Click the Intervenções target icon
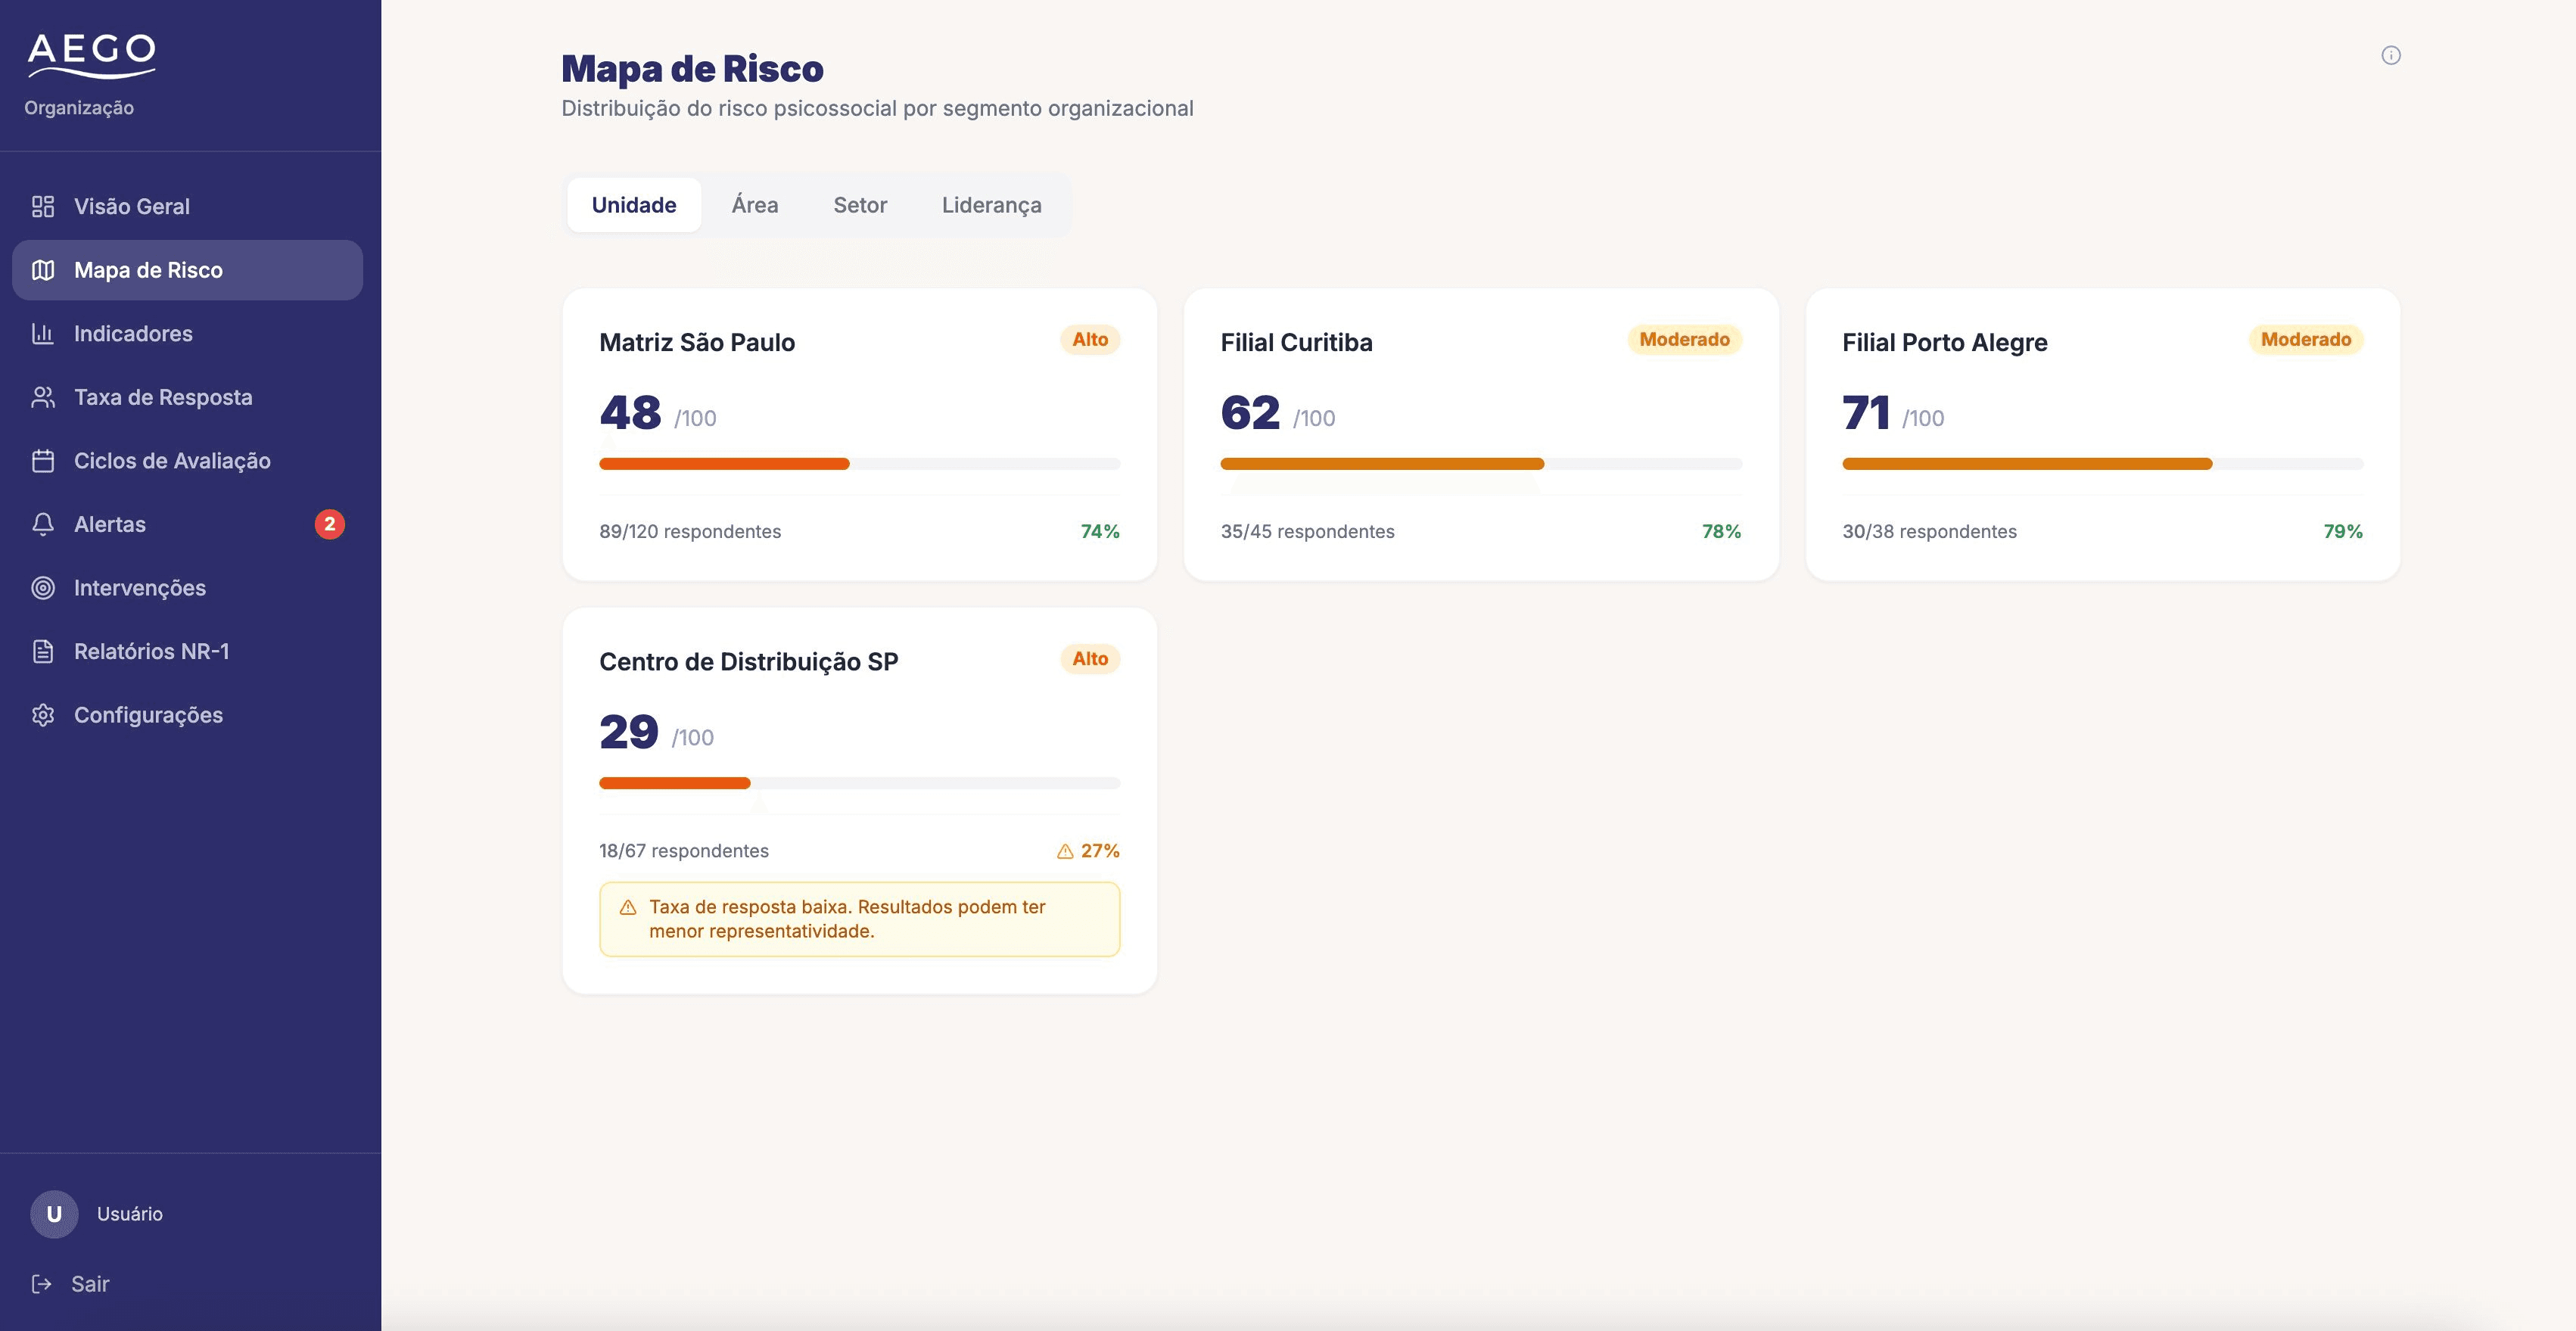This screenshot has height=1331, width=2576. (42, 587)
